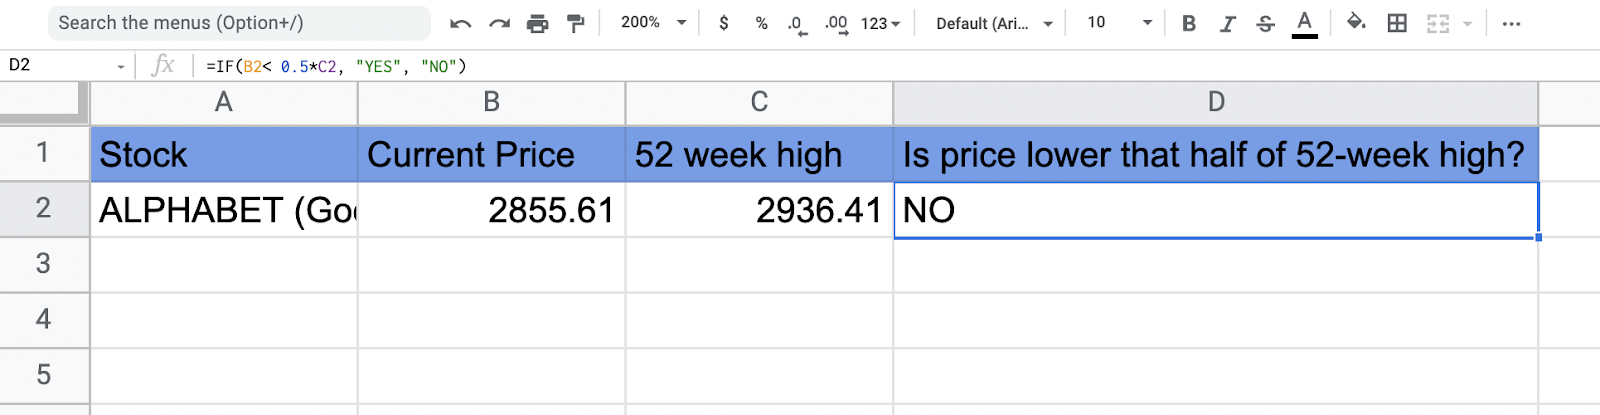Screen dimensions: 1600x415
Task: Expand the Name box dropdown arrow
Action: pos(121,67)
